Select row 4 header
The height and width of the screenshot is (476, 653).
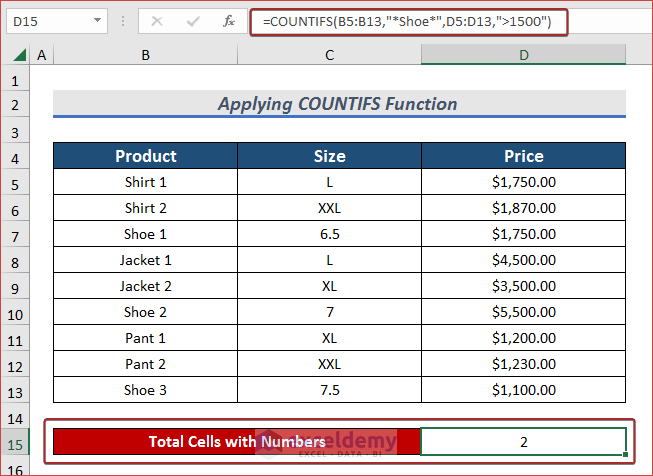(16, 157)
